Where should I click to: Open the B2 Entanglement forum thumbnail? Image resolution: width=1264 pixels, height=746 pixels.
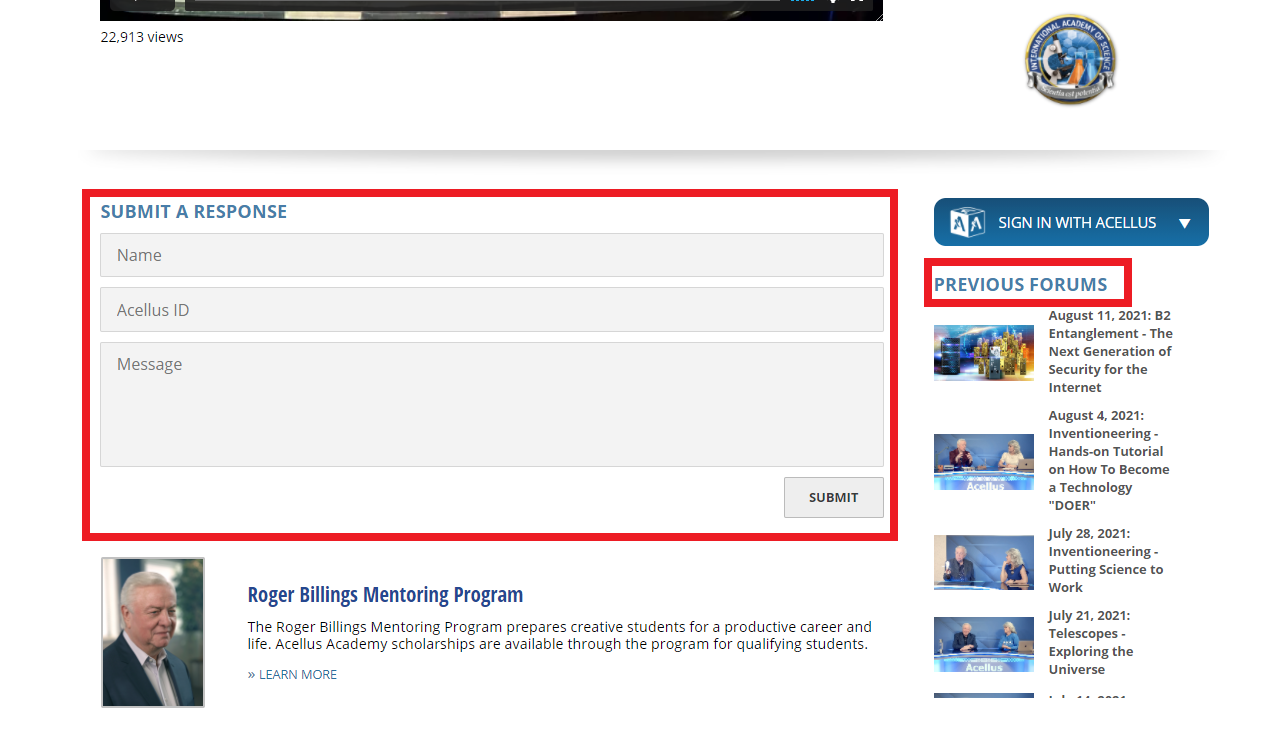click(984, 352)
